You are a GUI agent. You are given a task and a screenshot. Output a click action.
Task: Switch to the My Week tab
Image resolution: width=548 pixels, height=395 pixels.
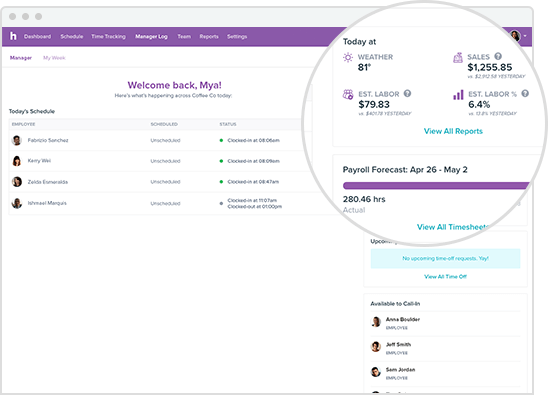(x=54, y=58)
